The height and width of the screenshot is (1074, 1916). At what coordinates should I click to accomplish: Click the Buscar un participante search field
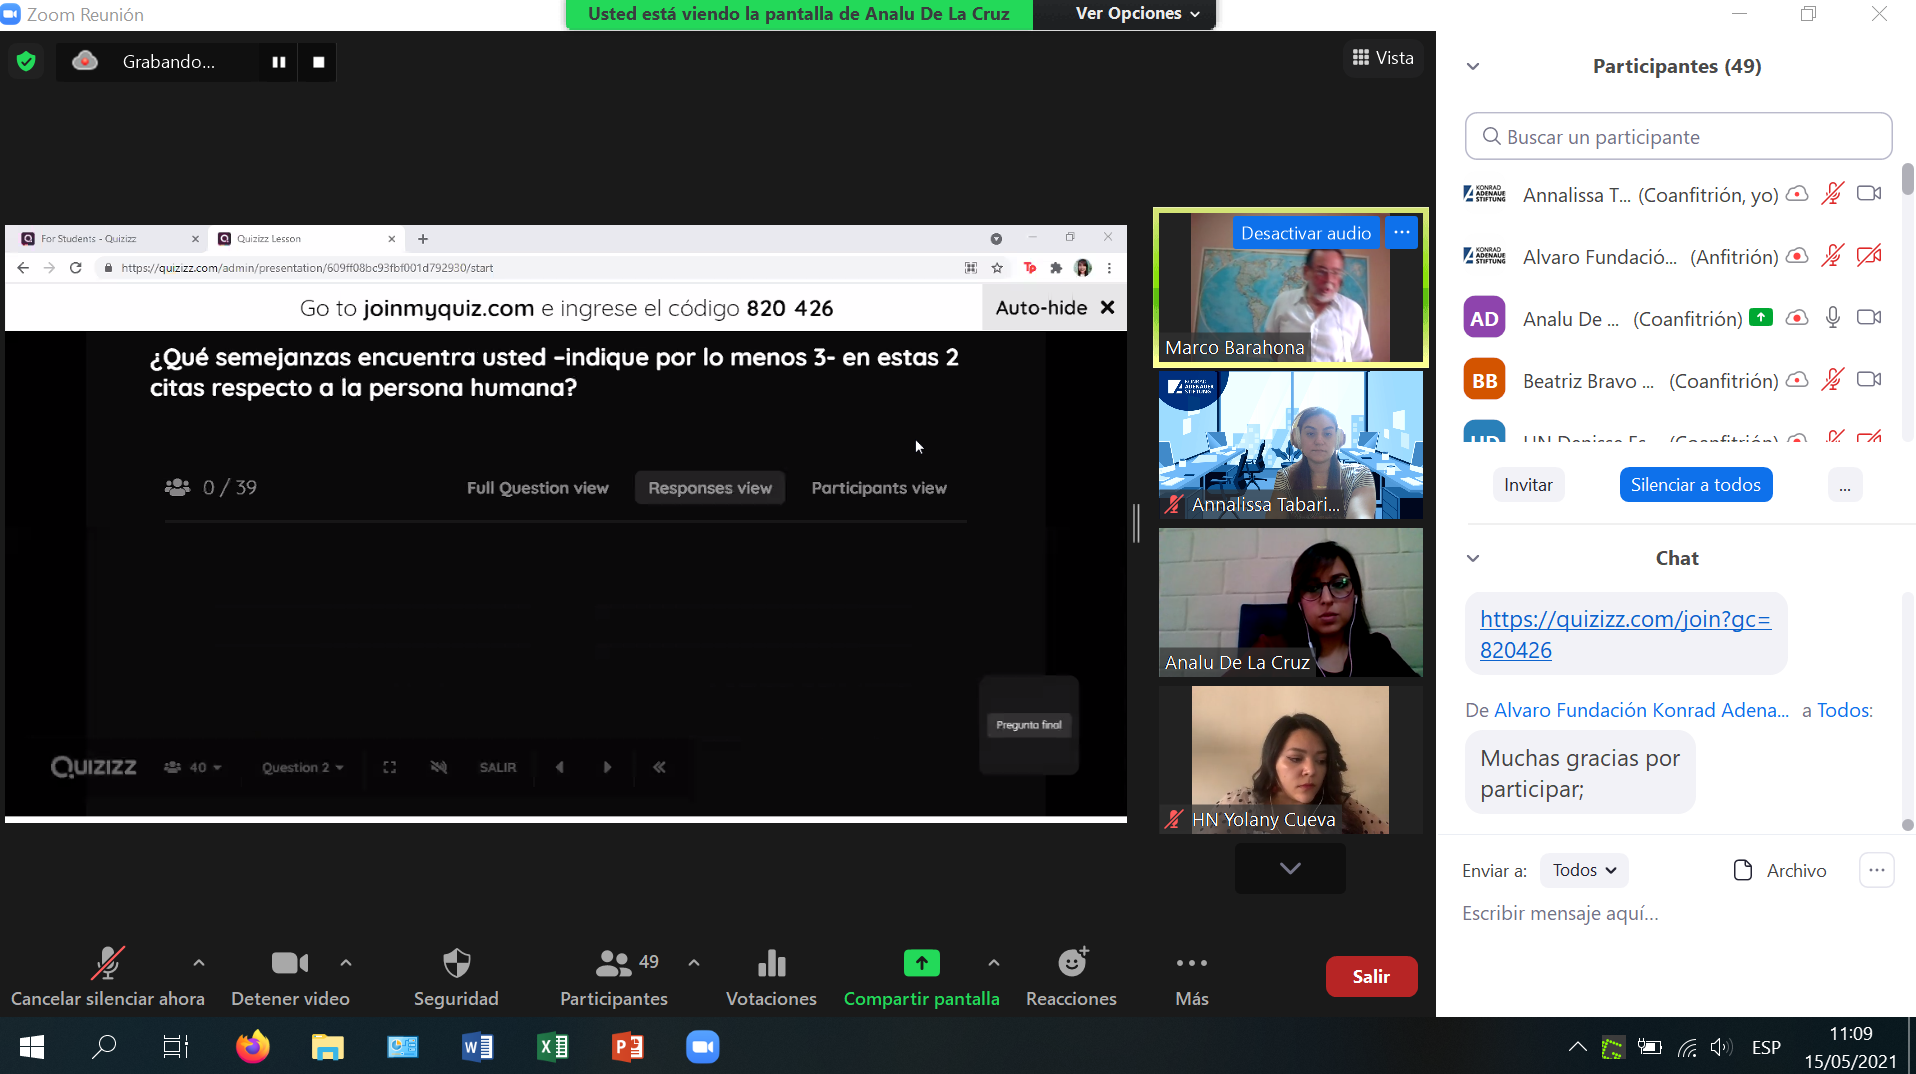point(1679,137)
